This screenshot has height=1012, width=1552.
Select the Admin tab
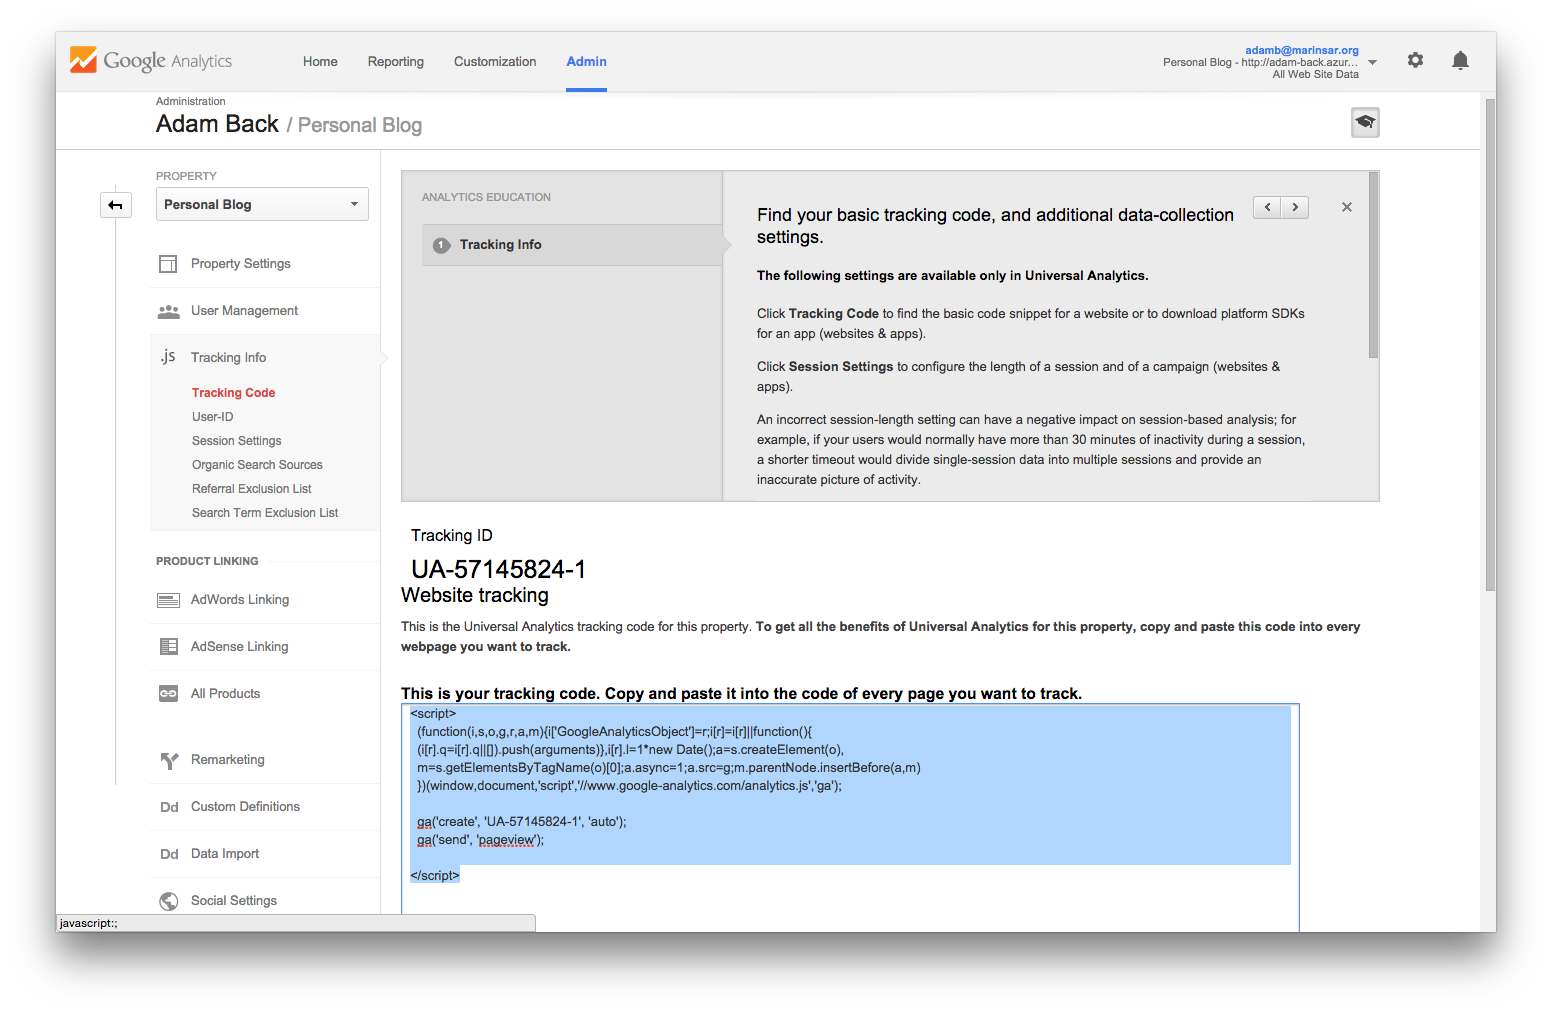click(586, 62)
